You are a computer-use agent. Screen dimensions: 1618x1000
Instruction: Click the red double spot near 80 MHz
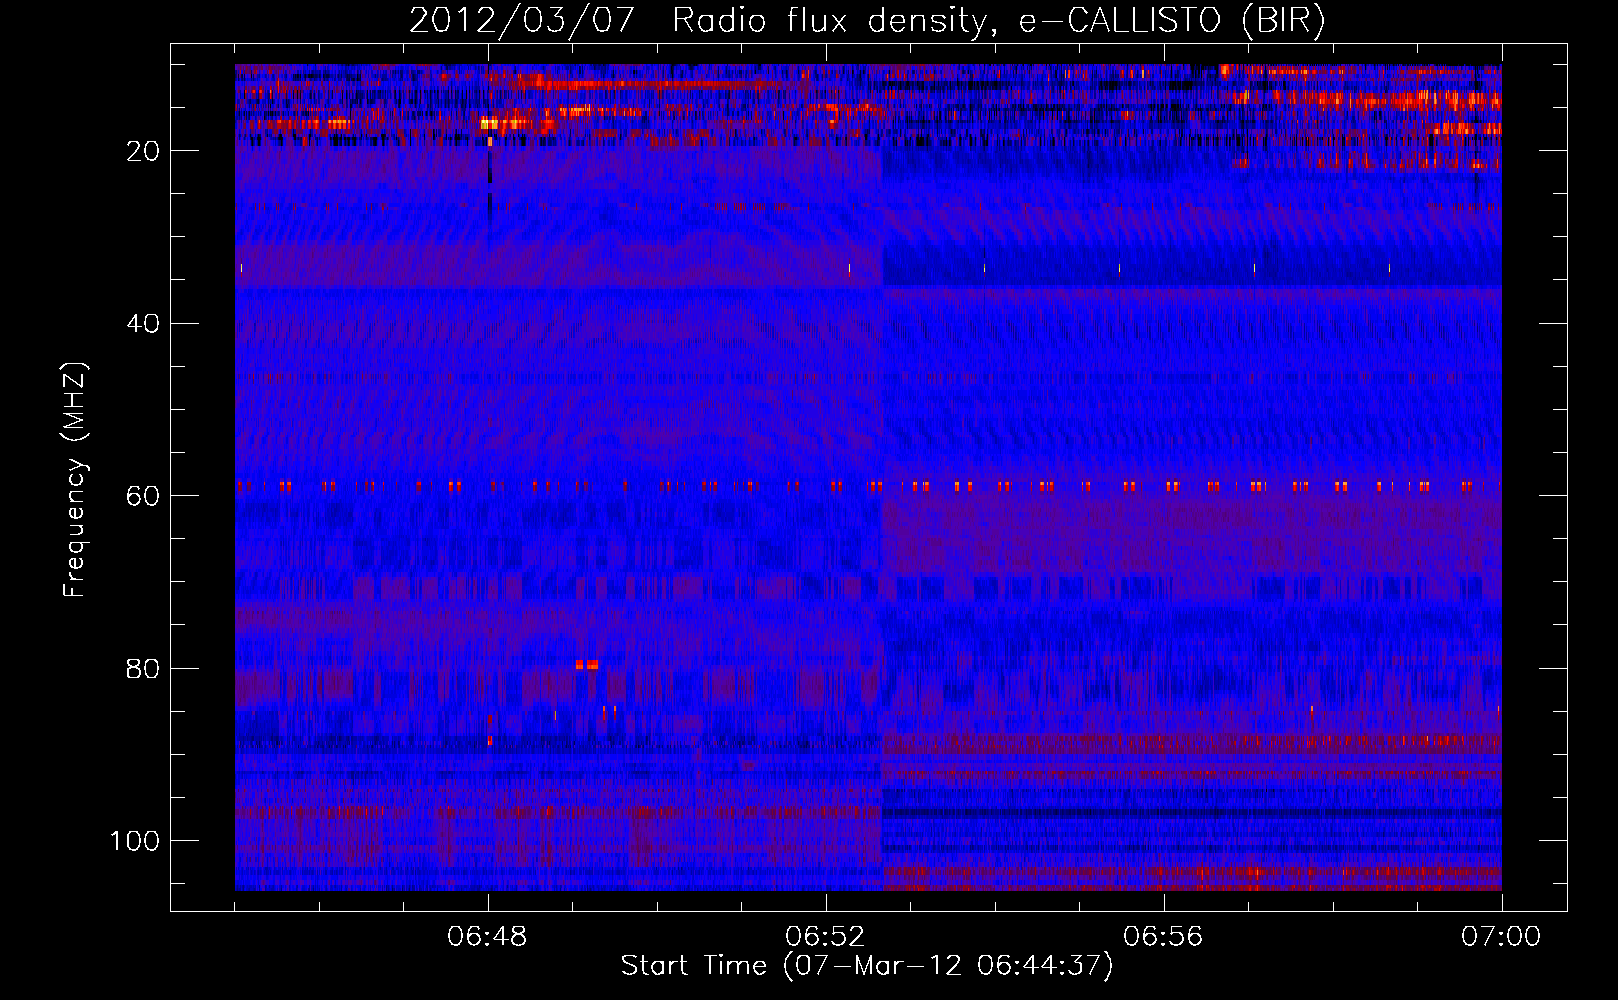pos(587,664)
